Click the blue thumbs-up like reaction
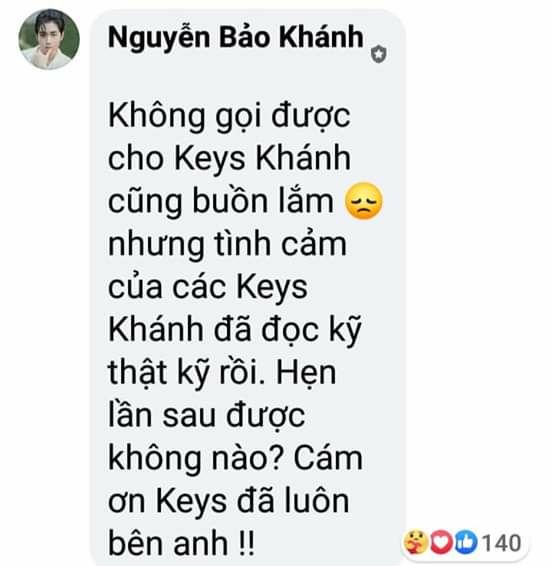This screenshot has height=566, width=552. point(466,542)
